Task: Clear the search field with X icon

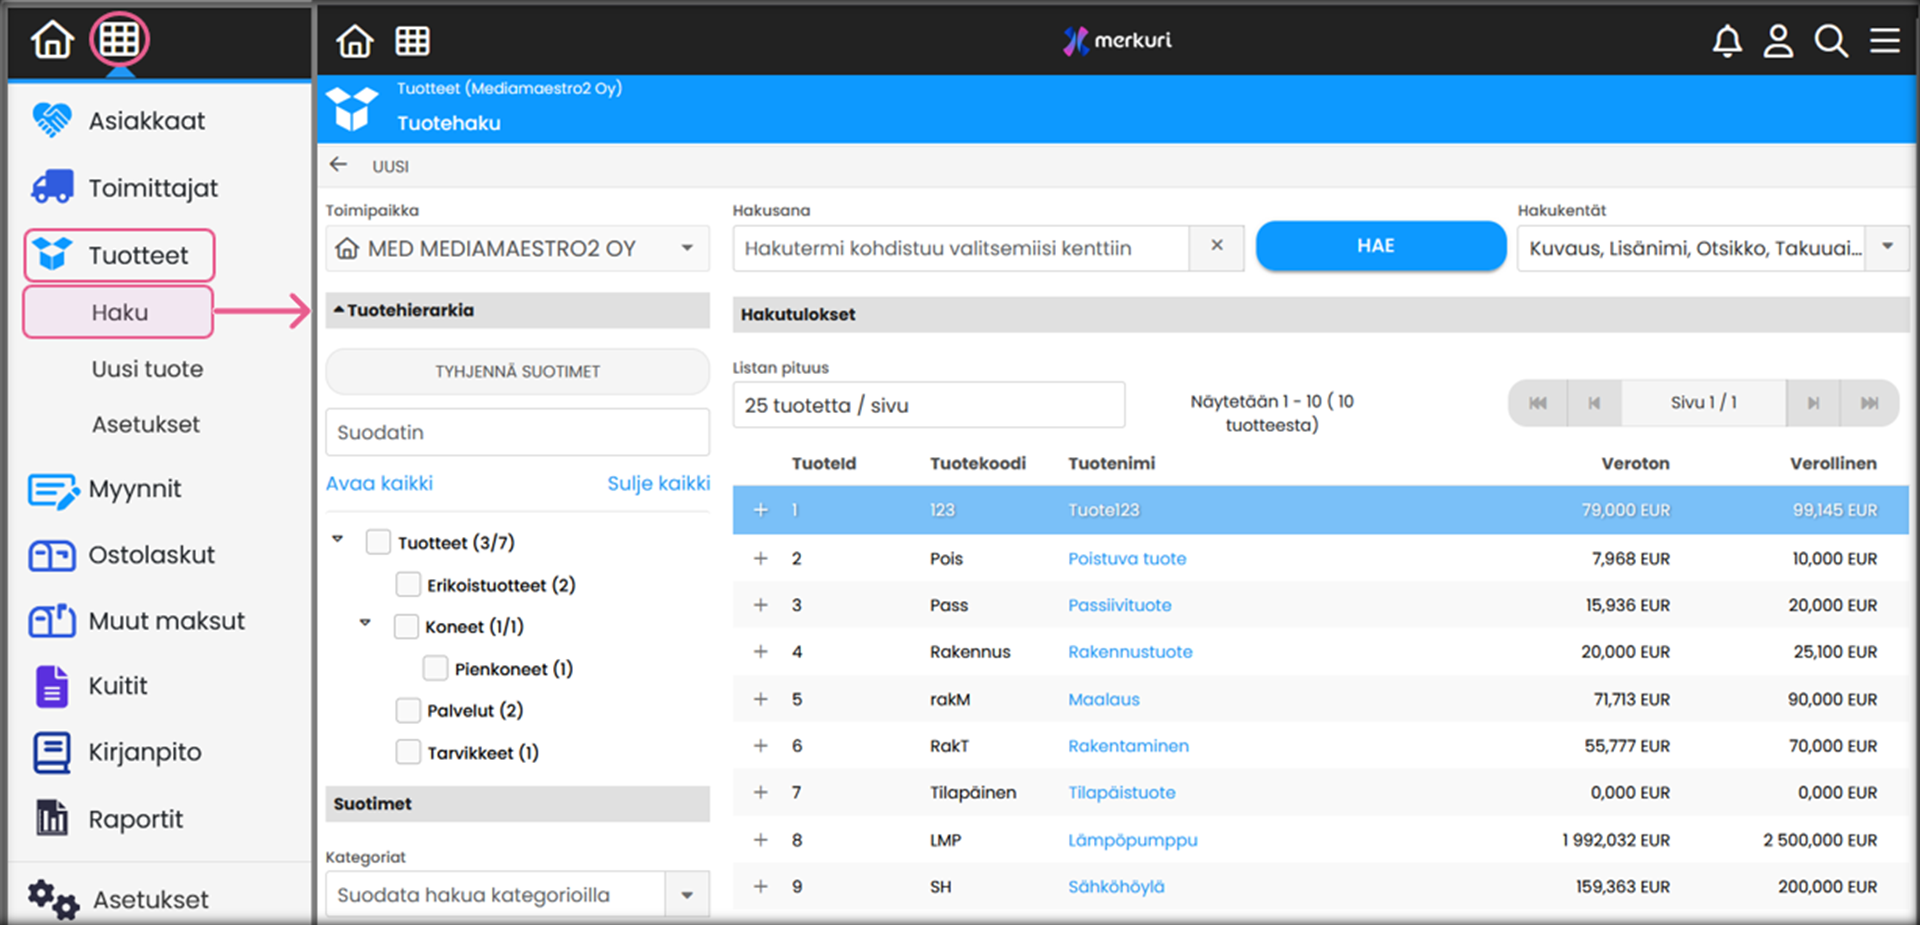Action: pos(1217,246)
